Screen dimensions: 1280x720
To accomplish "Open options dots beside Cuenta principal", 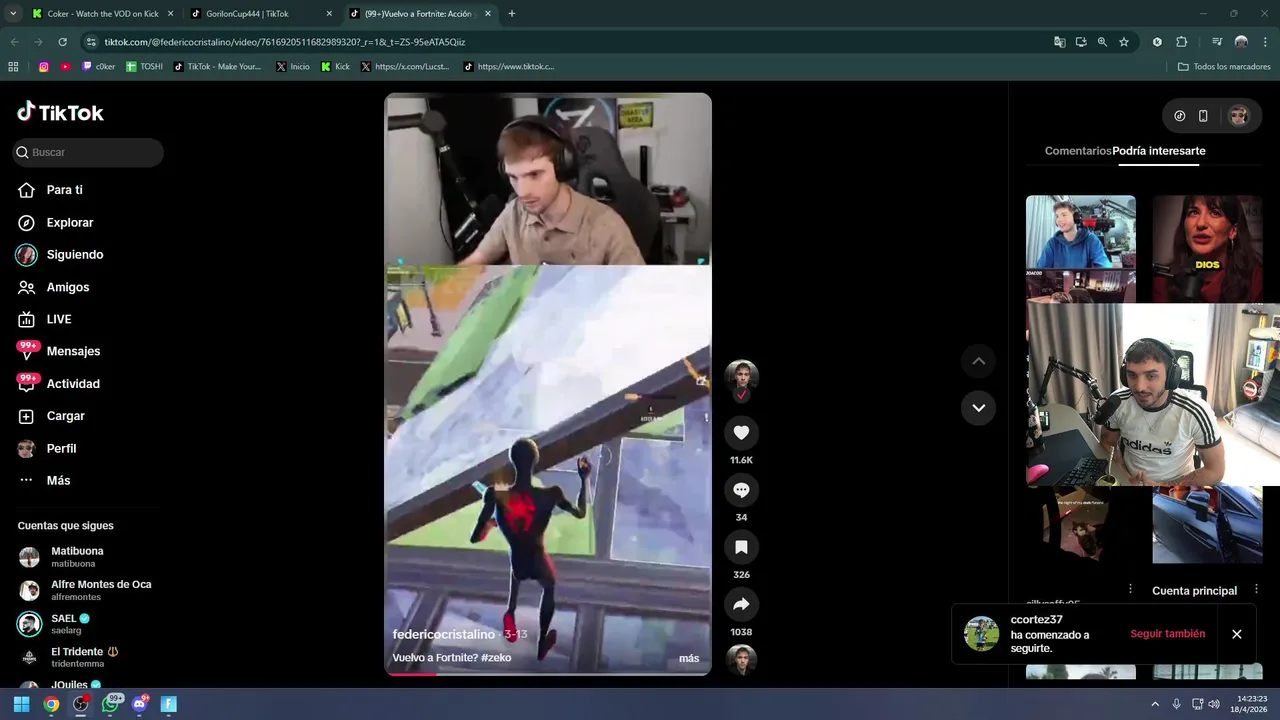I will coord(1256,590).
